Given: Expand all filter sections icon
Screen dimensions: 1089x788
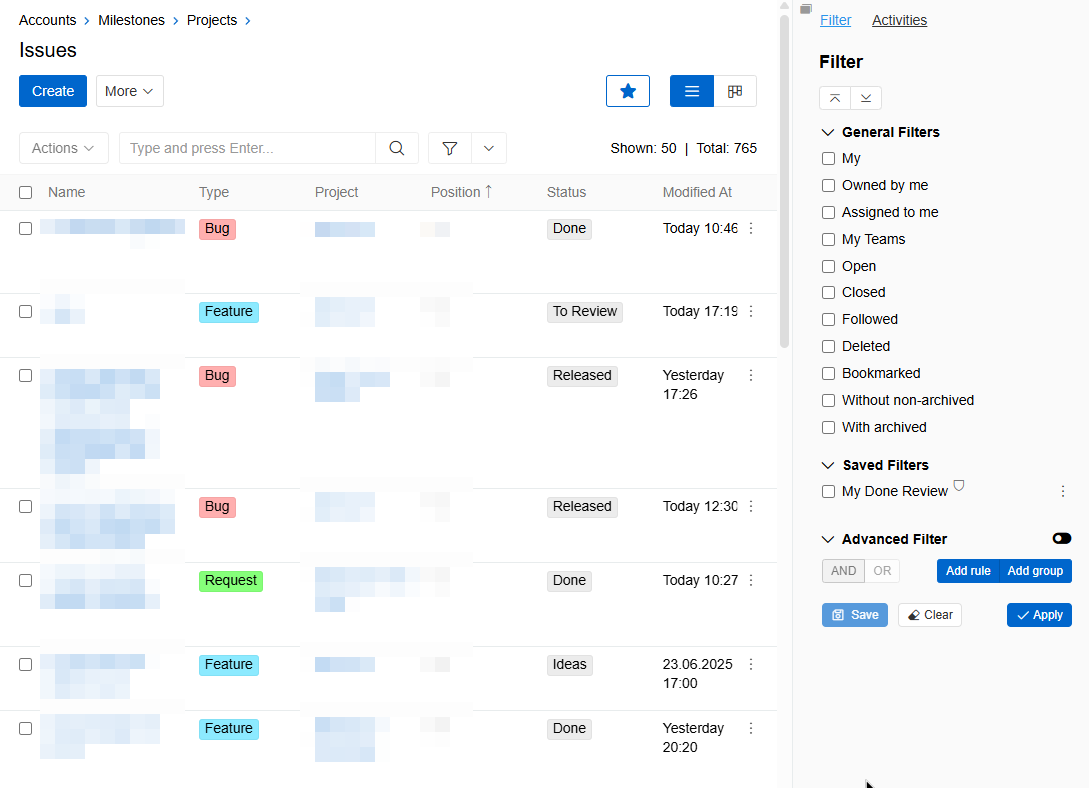Looking at the screenshot, I should pyautogui.click(x=866, y=98).
